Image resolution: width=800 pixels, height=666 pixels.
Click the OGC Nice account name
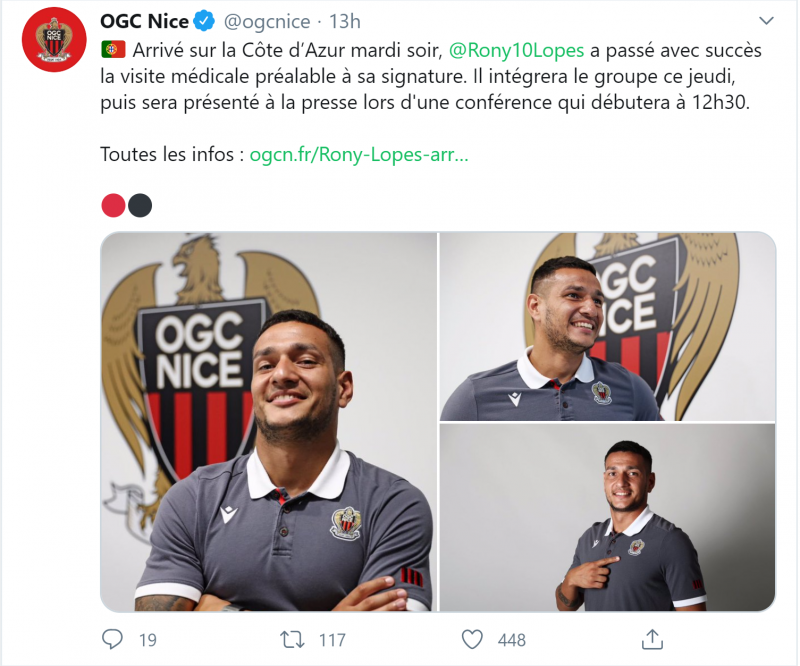(144, 21)
